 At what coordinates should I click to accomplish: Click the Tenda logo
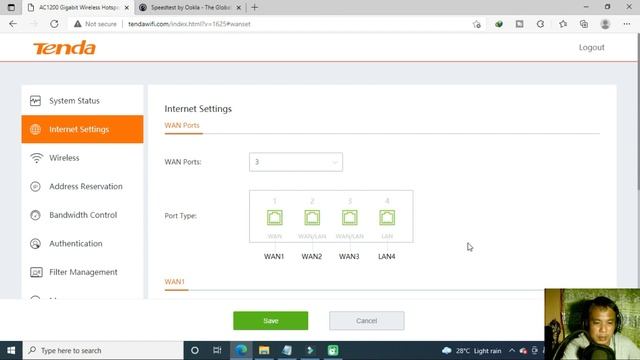coord(64,48)
